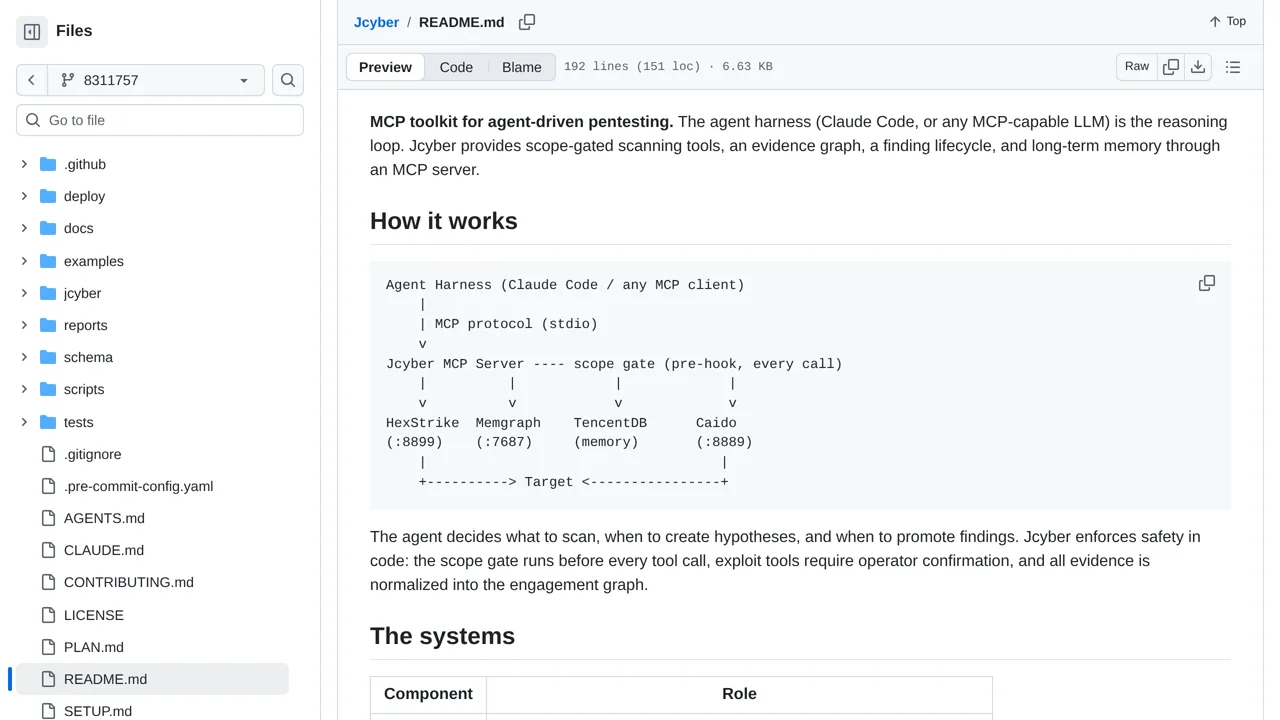The height and width of the screenshot is (720, 1280).
Task: Copy the README.md path icon
Action: [527, 22]
